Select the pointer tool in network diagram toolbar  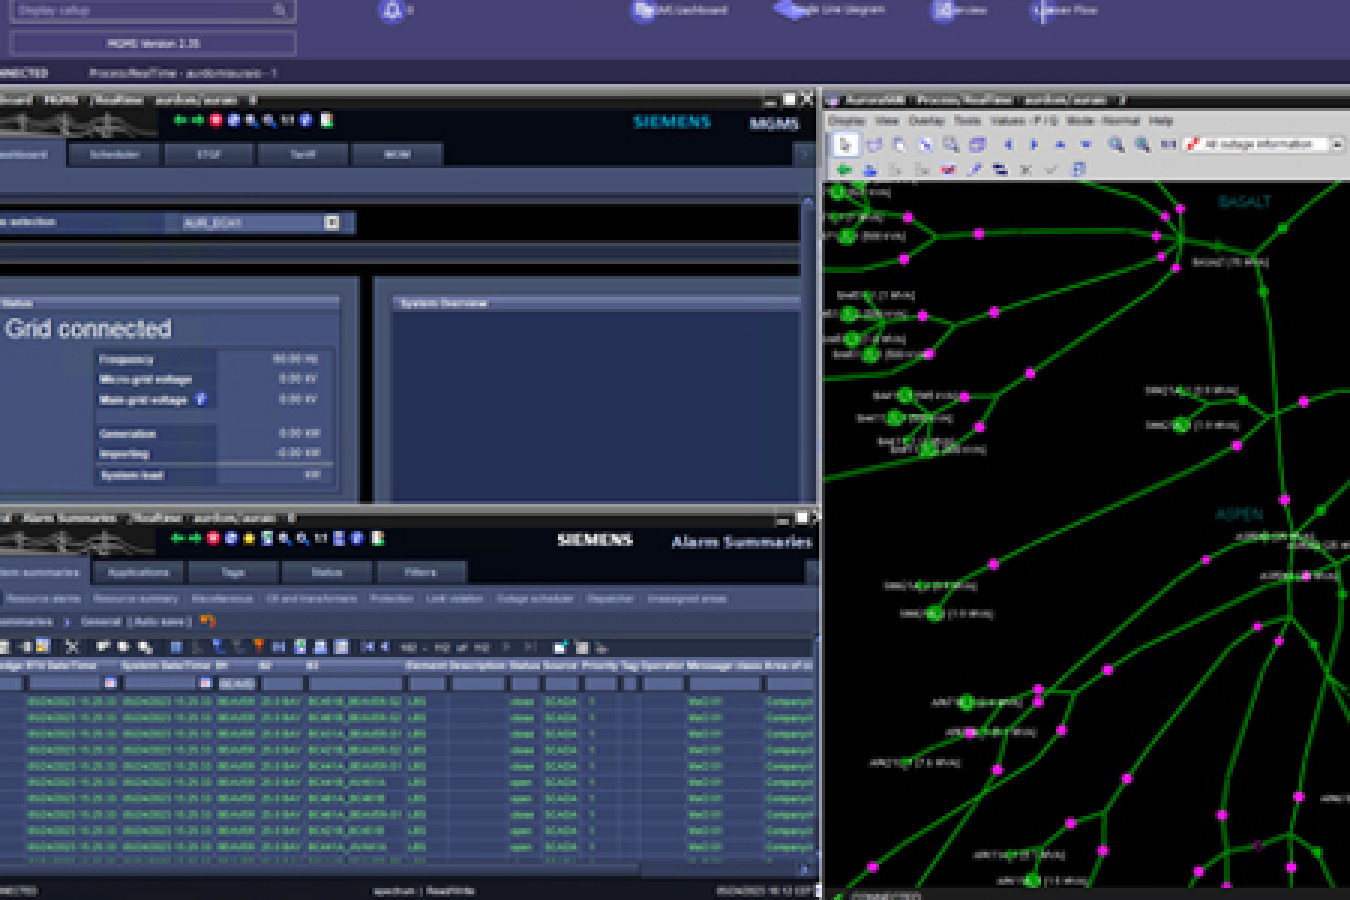tap(845, 145)
